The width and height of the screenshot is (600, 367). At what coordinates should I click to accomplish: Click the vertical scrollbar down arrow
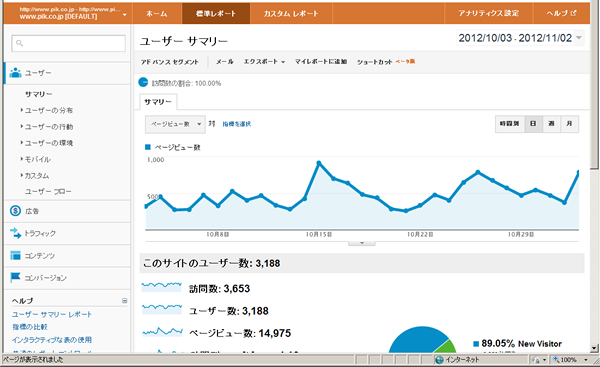pos(593,348)
